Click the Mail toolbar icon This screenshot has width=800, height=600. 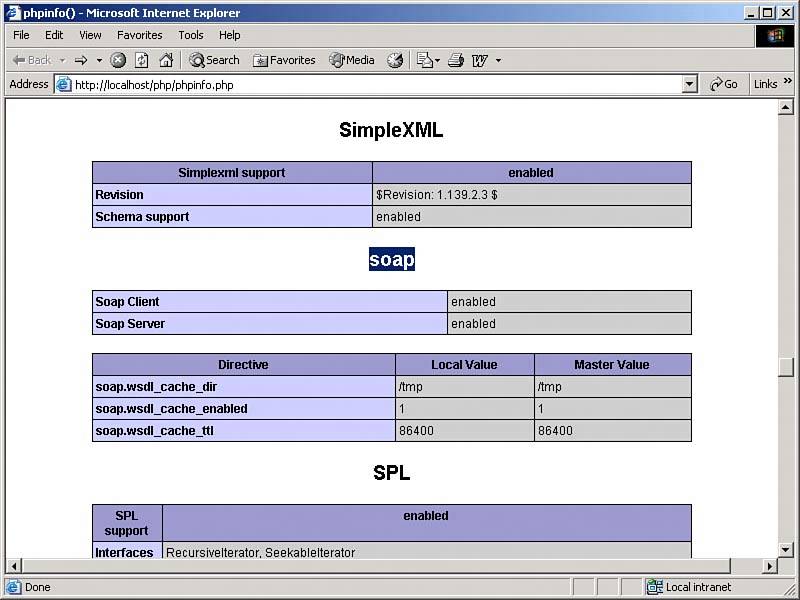(x=424, y=60)
